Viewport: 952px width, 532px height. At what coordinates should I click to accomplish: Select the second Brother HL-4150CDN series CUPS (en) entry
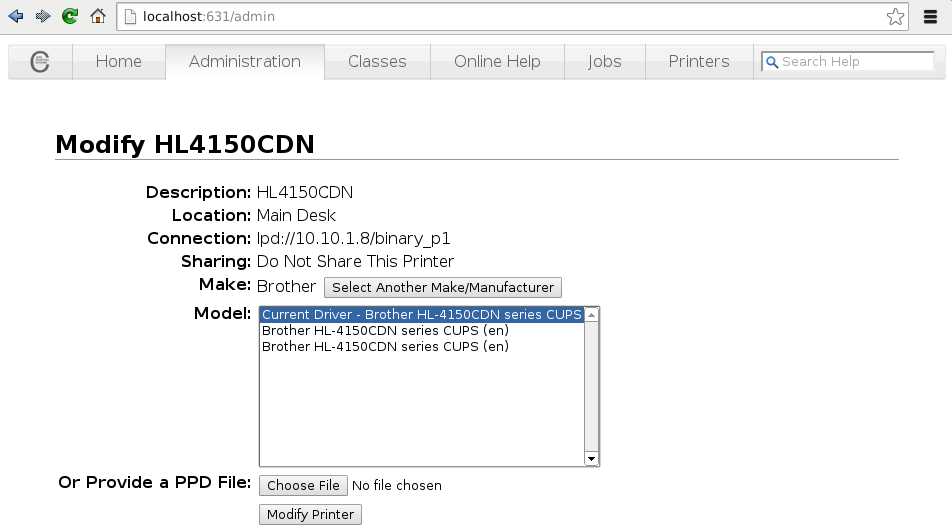click(x=422, y=330)
